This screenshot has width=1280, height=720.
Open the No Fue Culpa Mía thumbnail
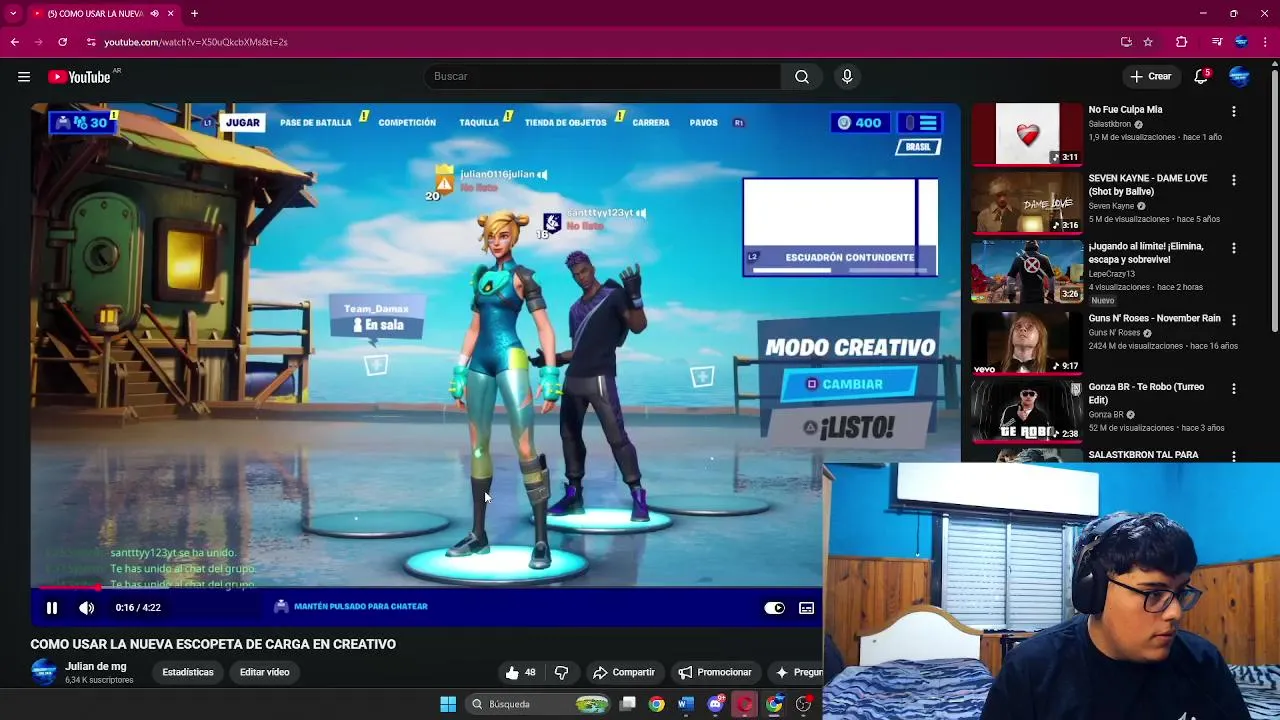1027,134
